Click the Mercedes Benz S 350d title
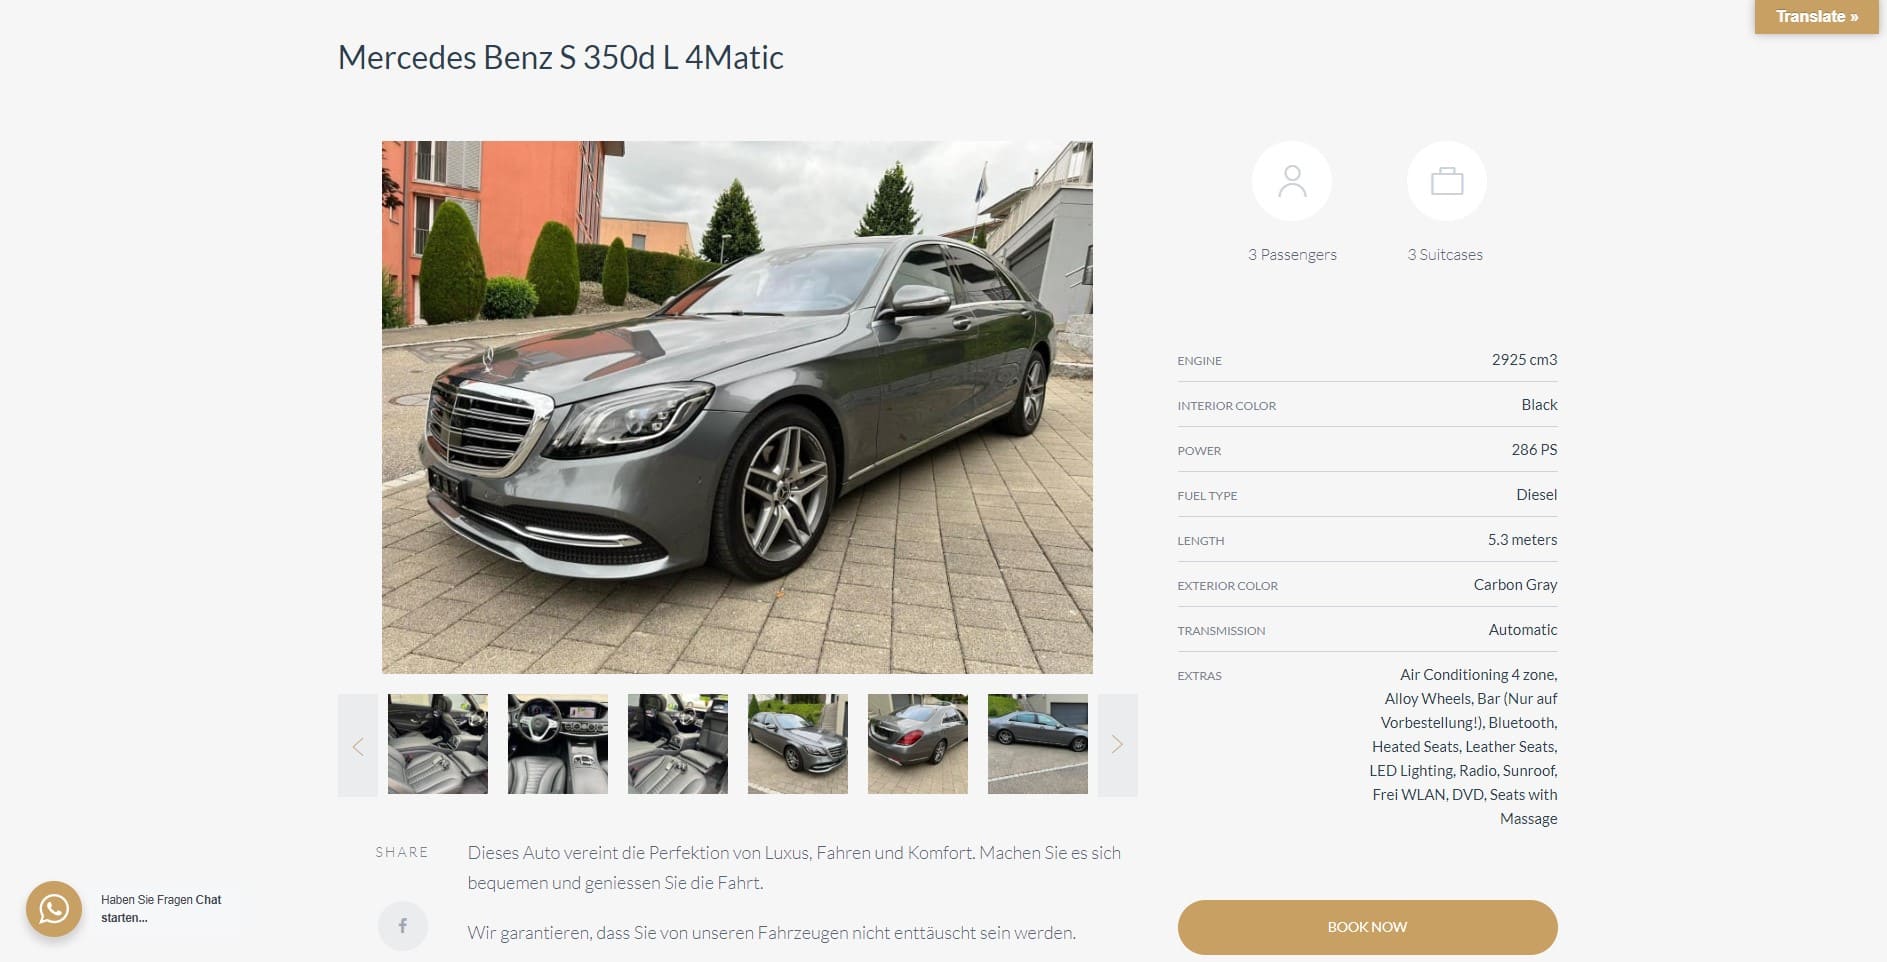 pyautogui.click(x=560, y=58)
